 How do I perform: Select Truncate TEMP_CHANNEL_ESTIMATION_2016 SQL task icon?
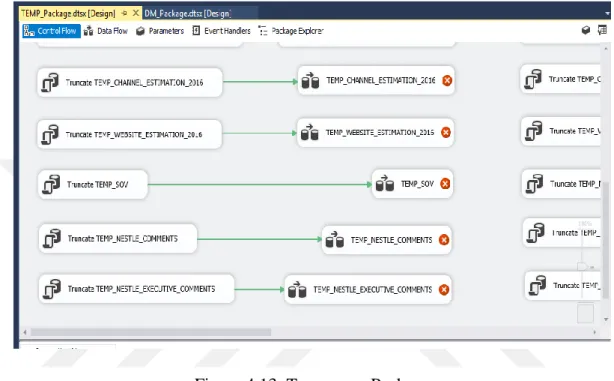pyautogui.click(x=50, y=83)
